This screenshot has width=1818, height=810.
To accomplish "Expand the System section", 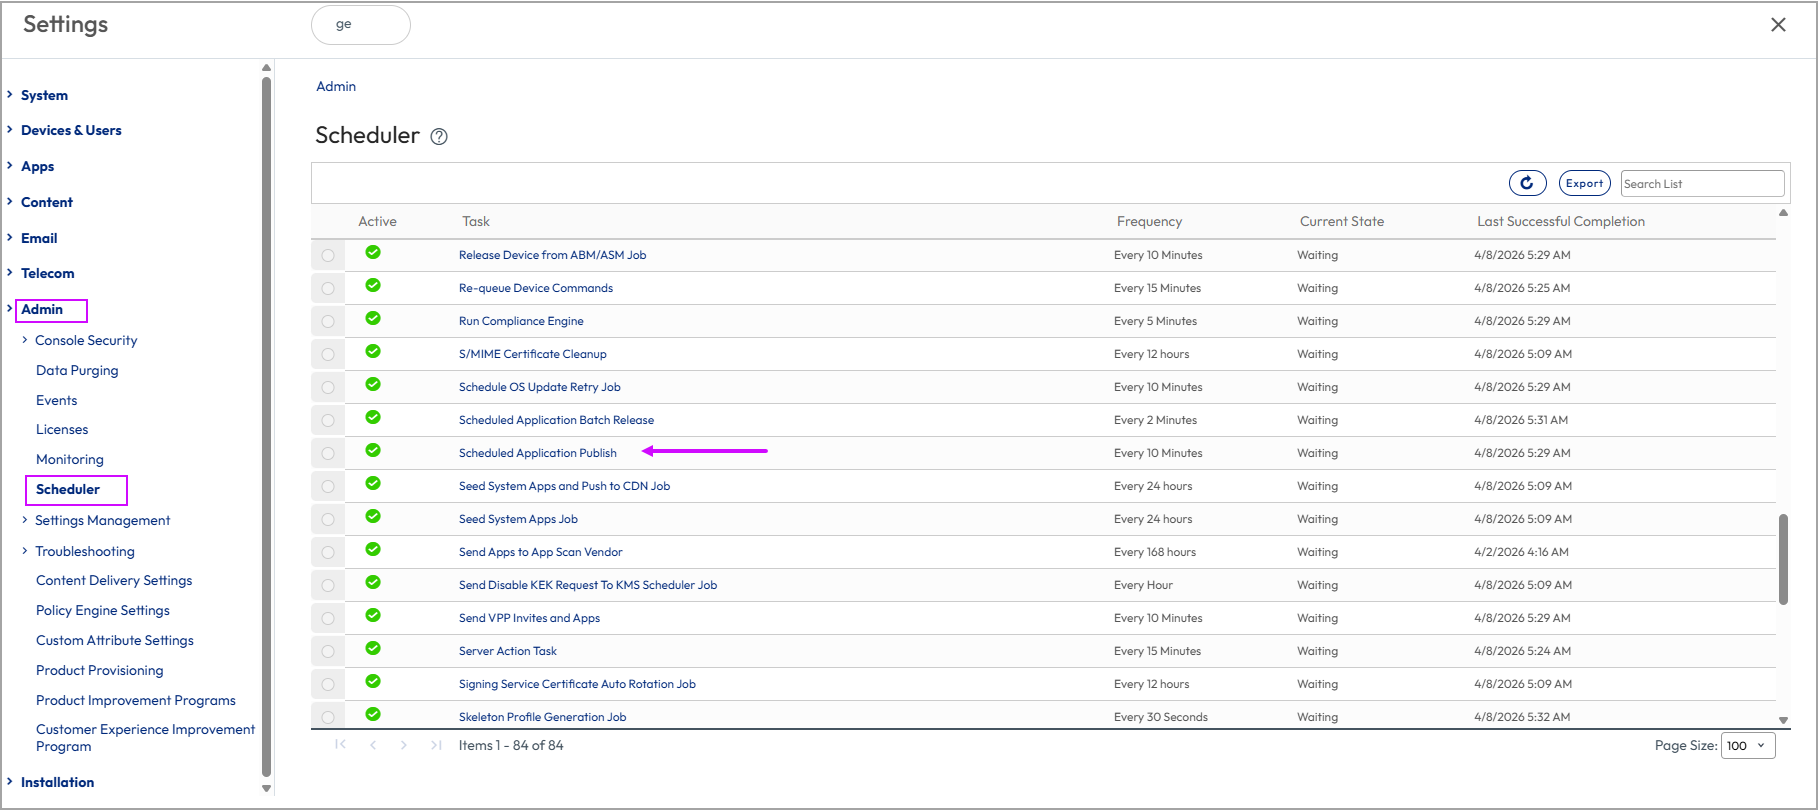I will [x=10, y=95].
